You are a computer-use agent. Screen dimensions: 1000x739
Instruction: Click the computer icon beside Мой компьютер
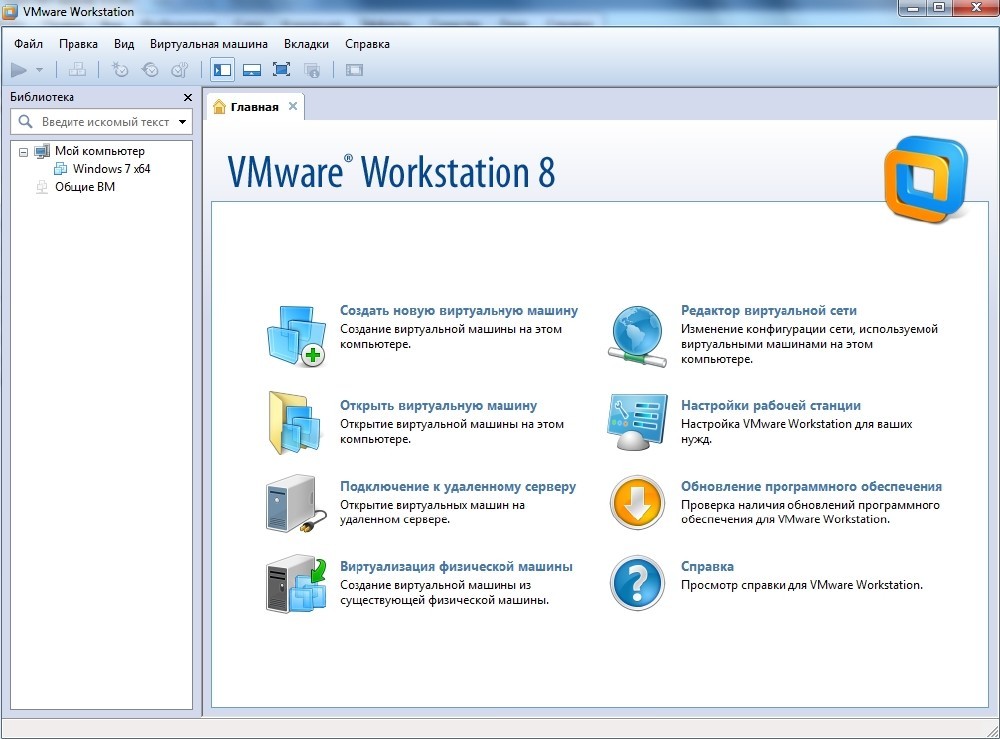tap(42, 152)
